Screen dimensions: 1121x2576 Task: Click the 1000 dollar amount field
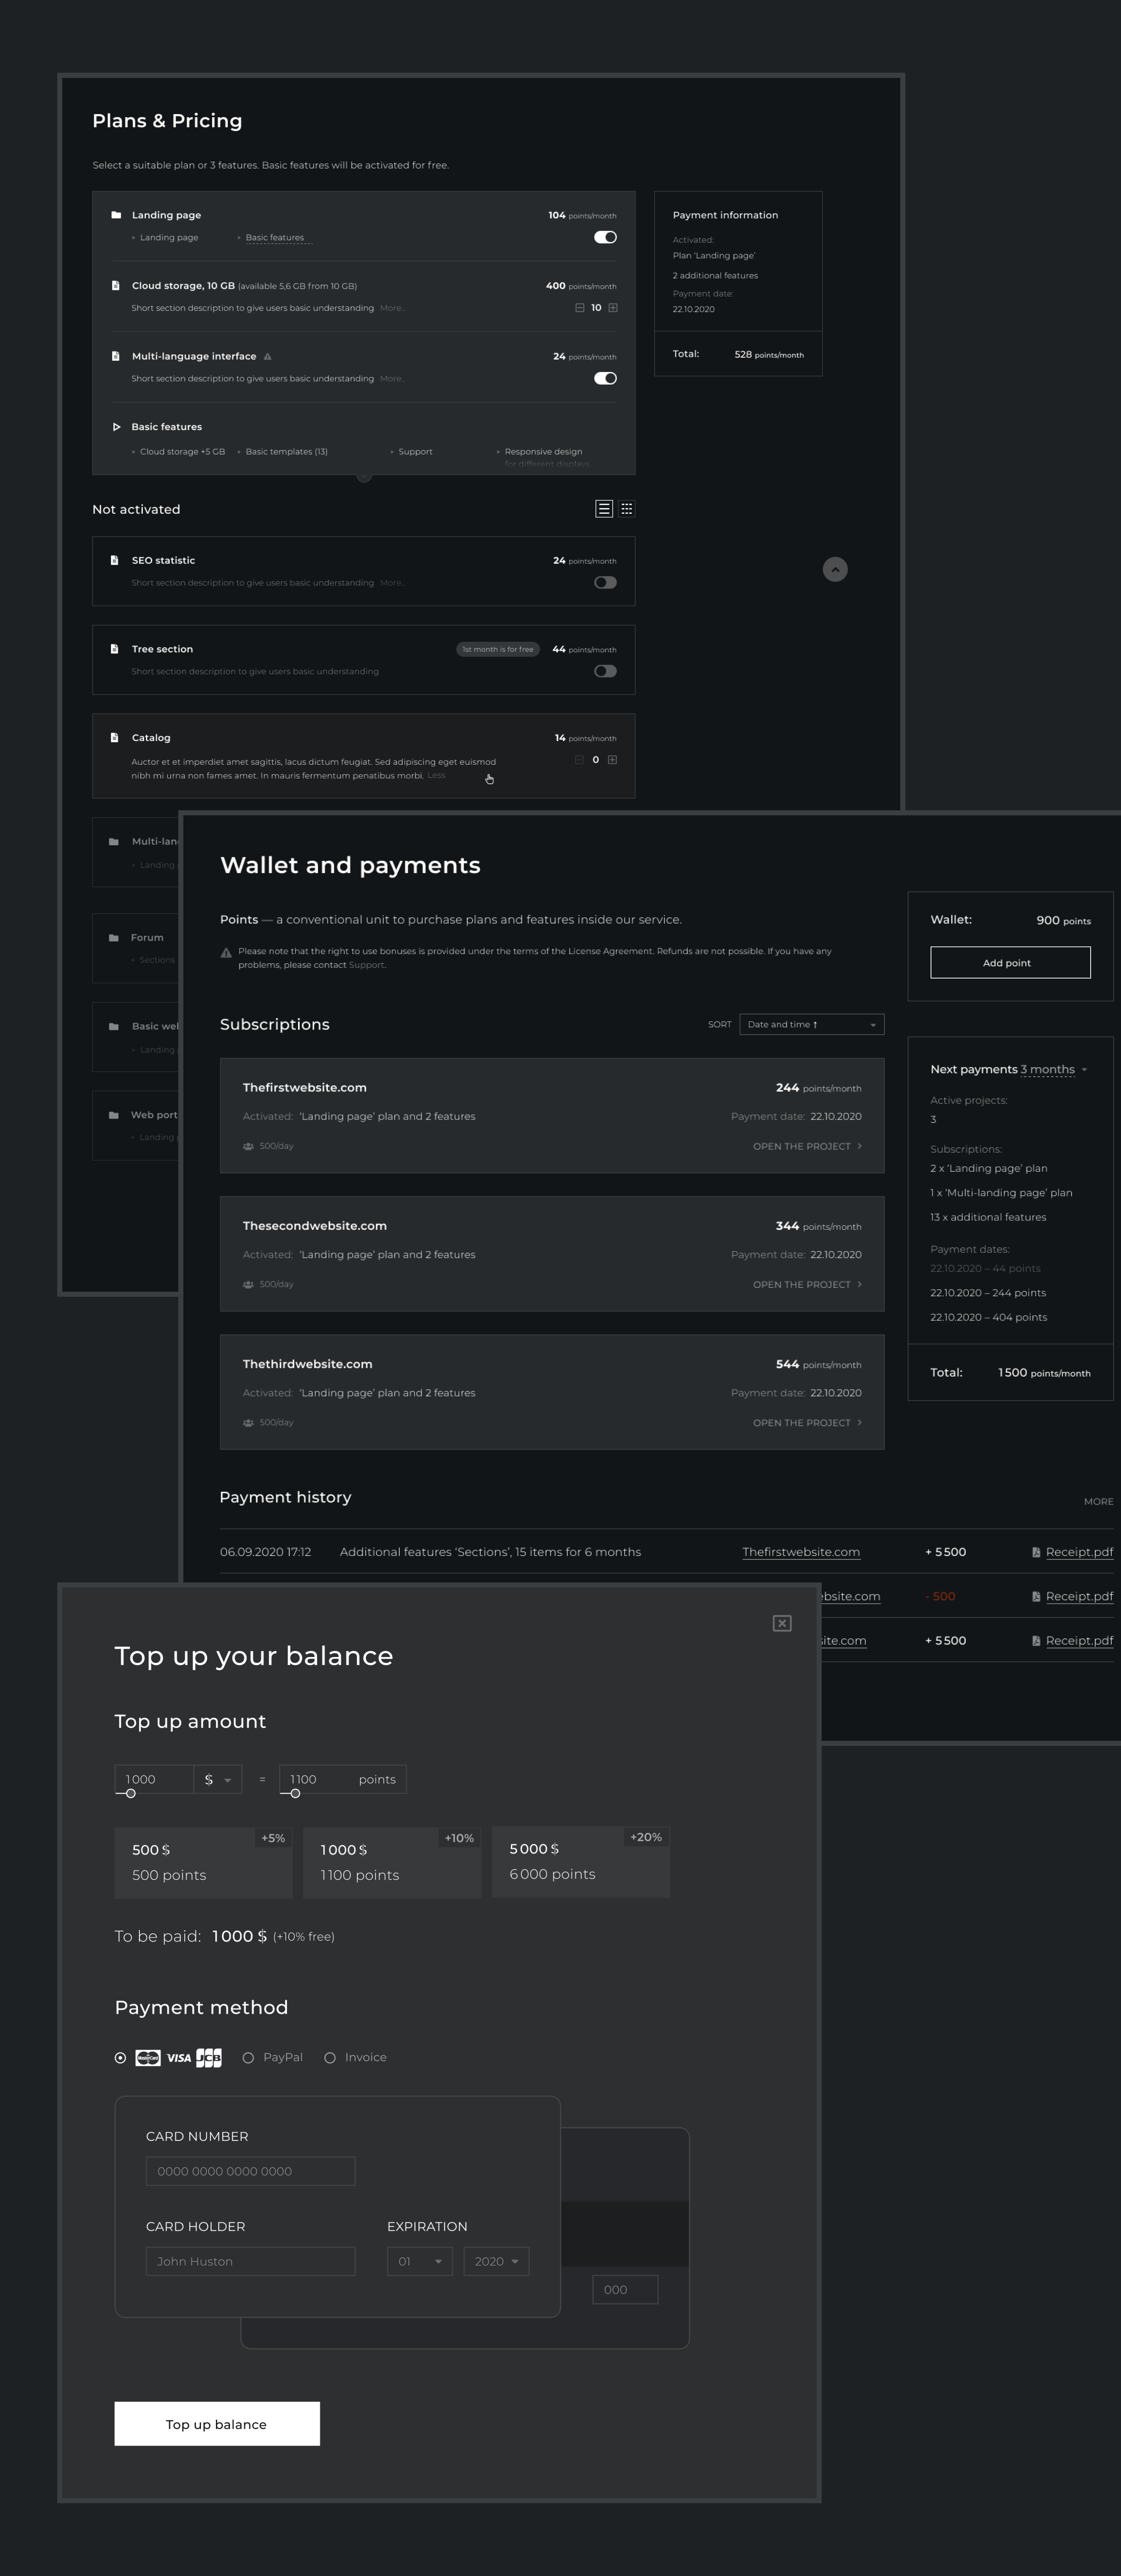pos(154,1779)
